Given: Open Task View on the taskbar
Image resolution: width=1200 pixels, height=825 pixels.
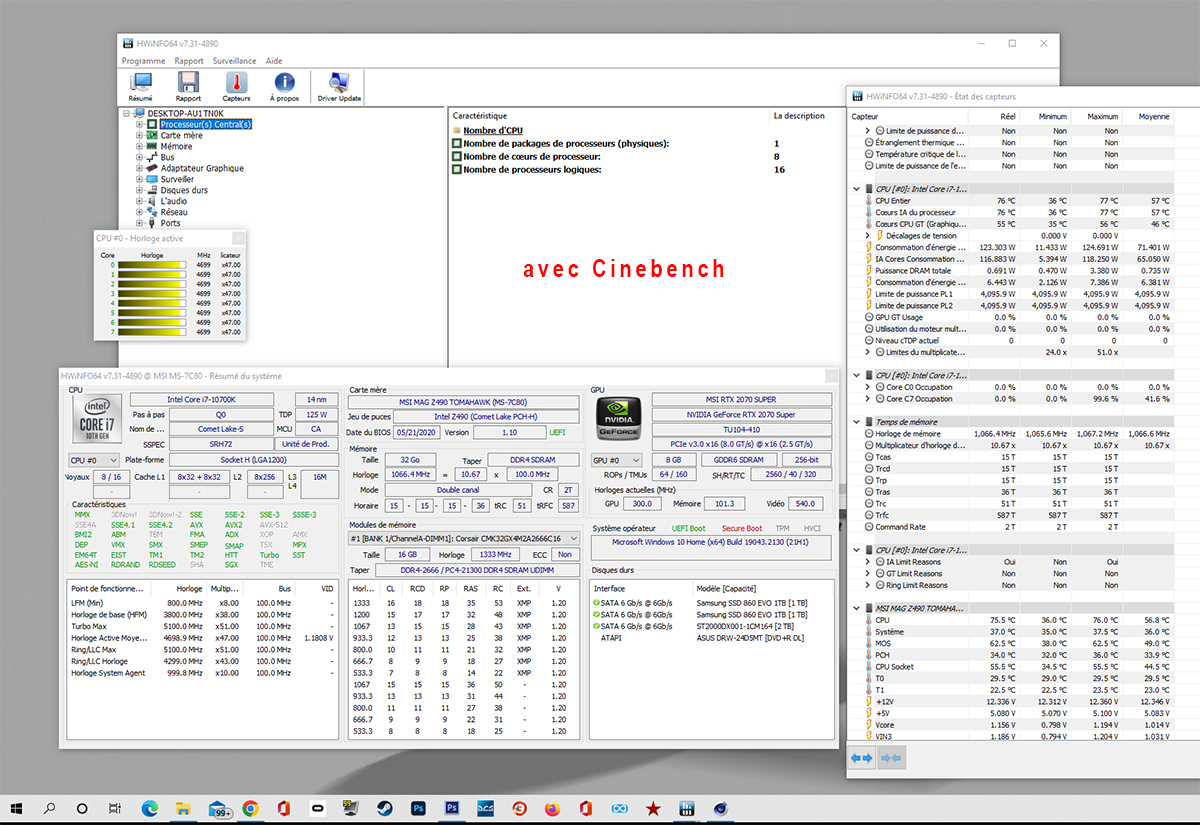Looking at the screenshot, I should (x=115, y=807).
